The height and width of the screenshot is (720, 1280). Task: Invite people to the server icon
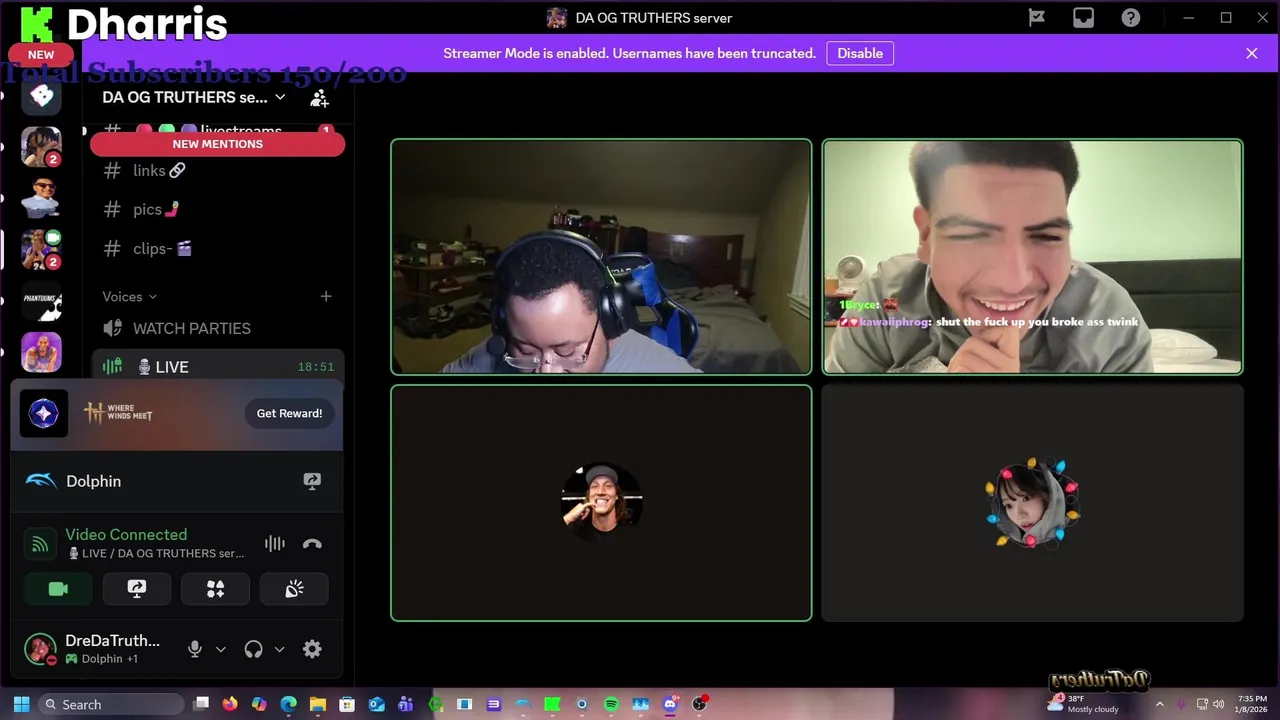[319, 98]
